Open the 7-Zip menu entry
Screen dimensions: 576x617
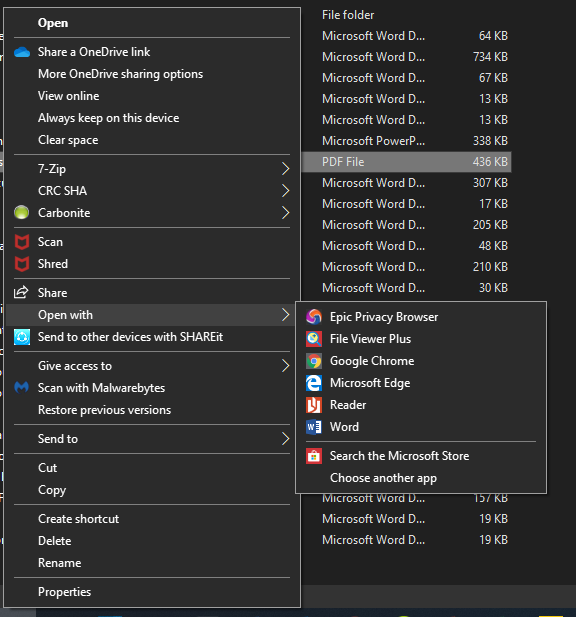click(152, 169)
